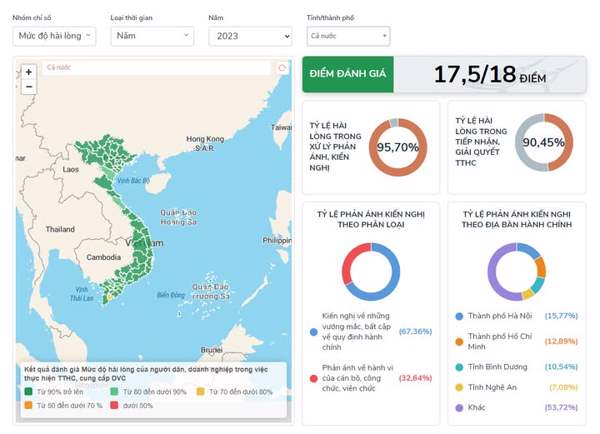This screenshot has width=600, height=434.
Task: Expand the Năm 2023 year selector
Action: 249,36
